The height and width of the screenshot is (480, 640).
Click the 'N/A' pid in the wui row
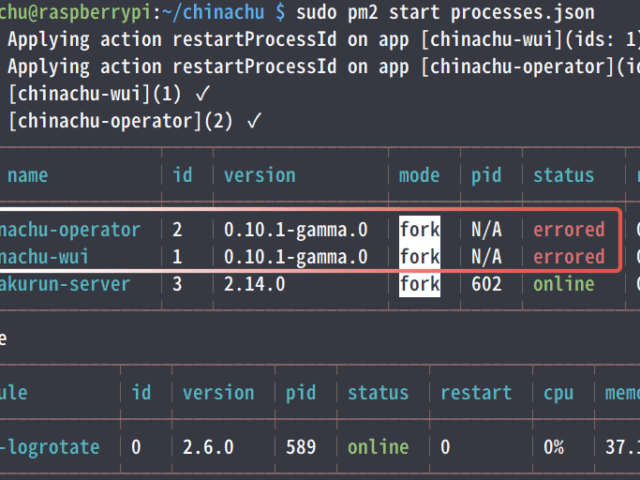pyautogui.click(x=486, y=257)
